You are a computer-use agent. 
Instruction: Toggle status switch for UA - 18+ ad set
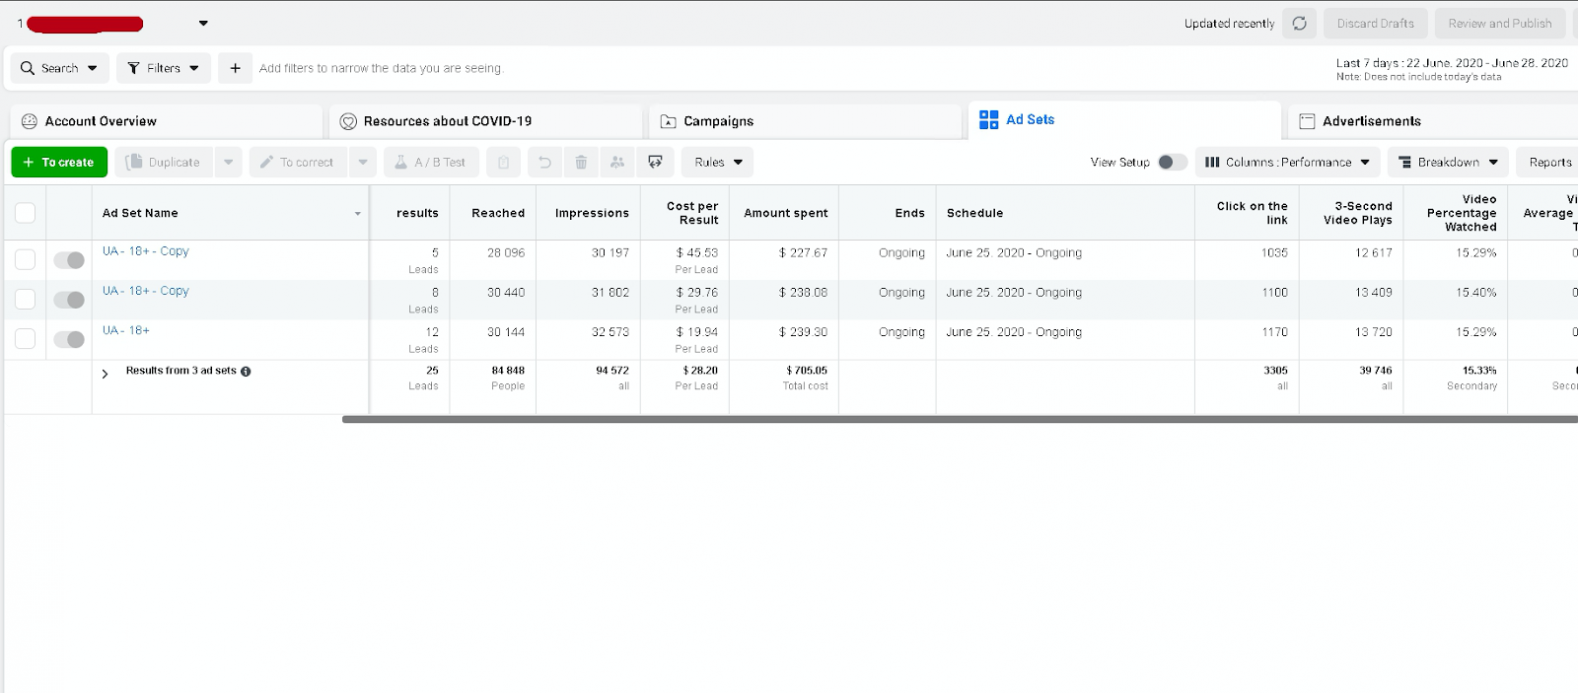69,339
